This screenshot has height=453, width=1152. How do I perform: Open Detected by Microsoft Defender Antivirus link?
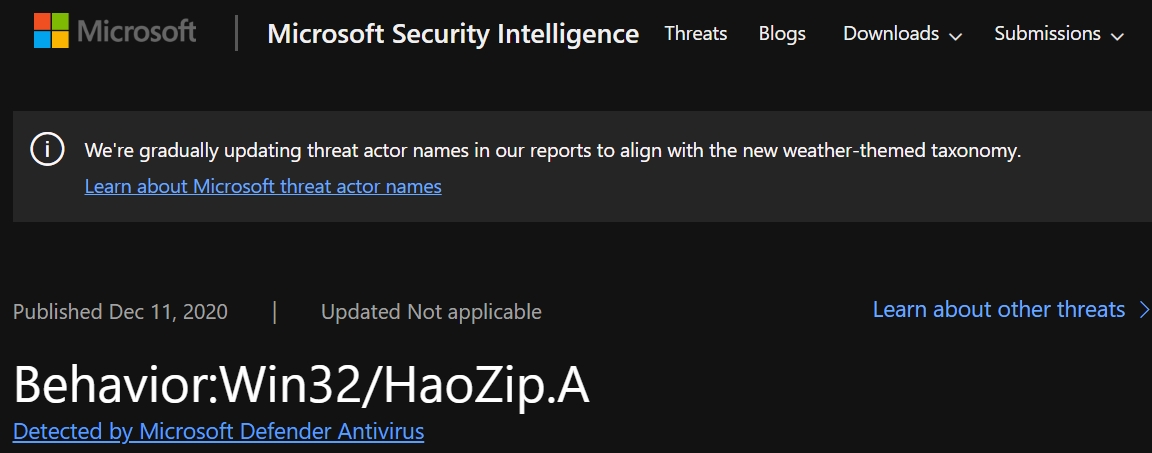218,431
